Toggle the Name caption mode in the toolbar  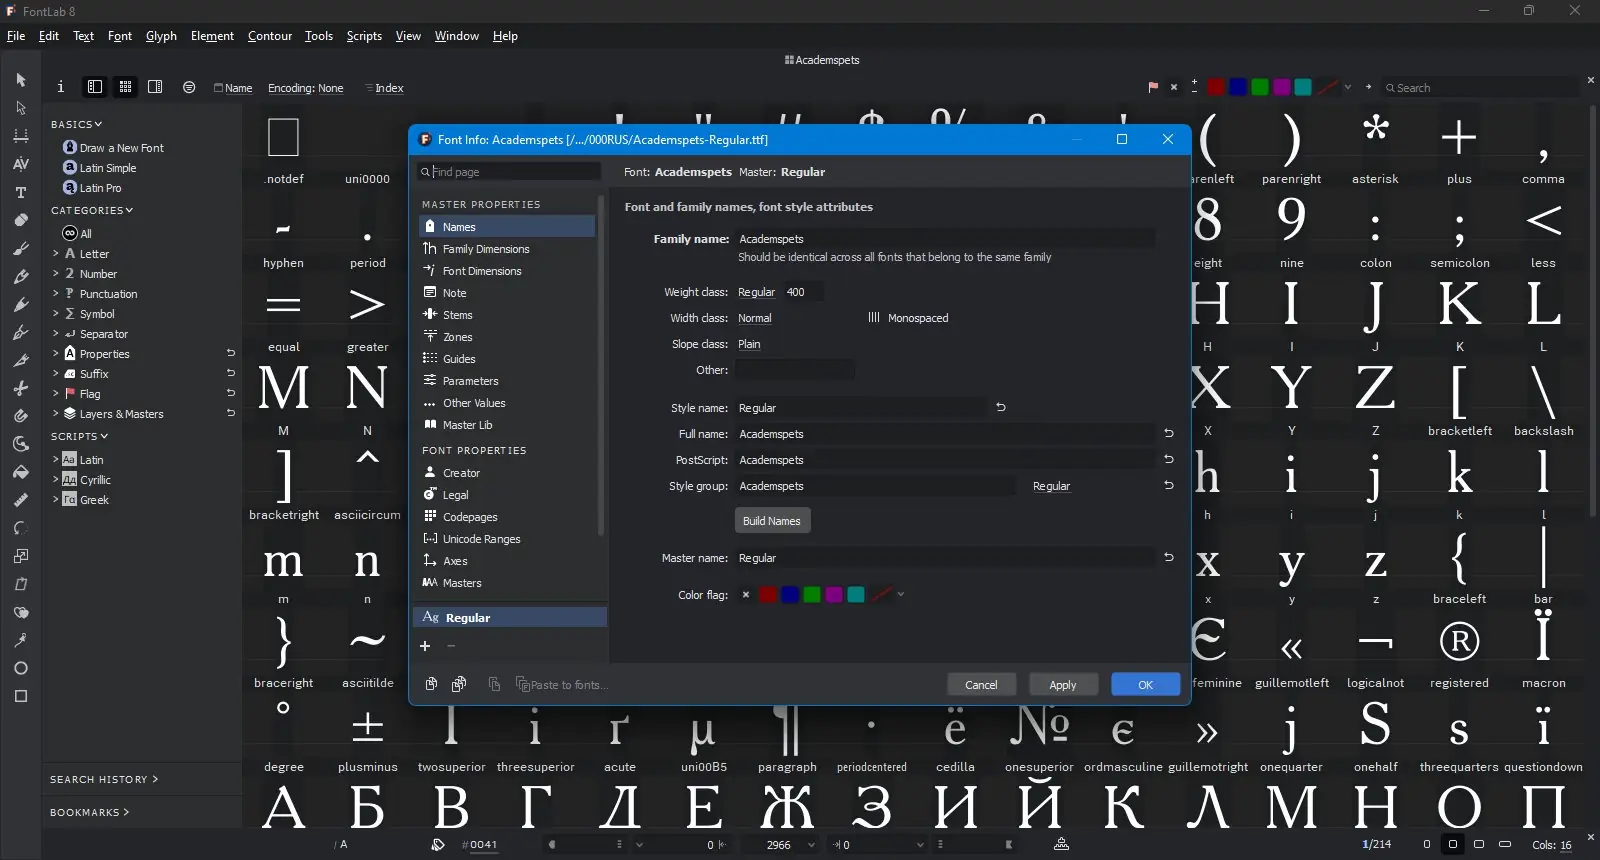[x=233, y=88]
